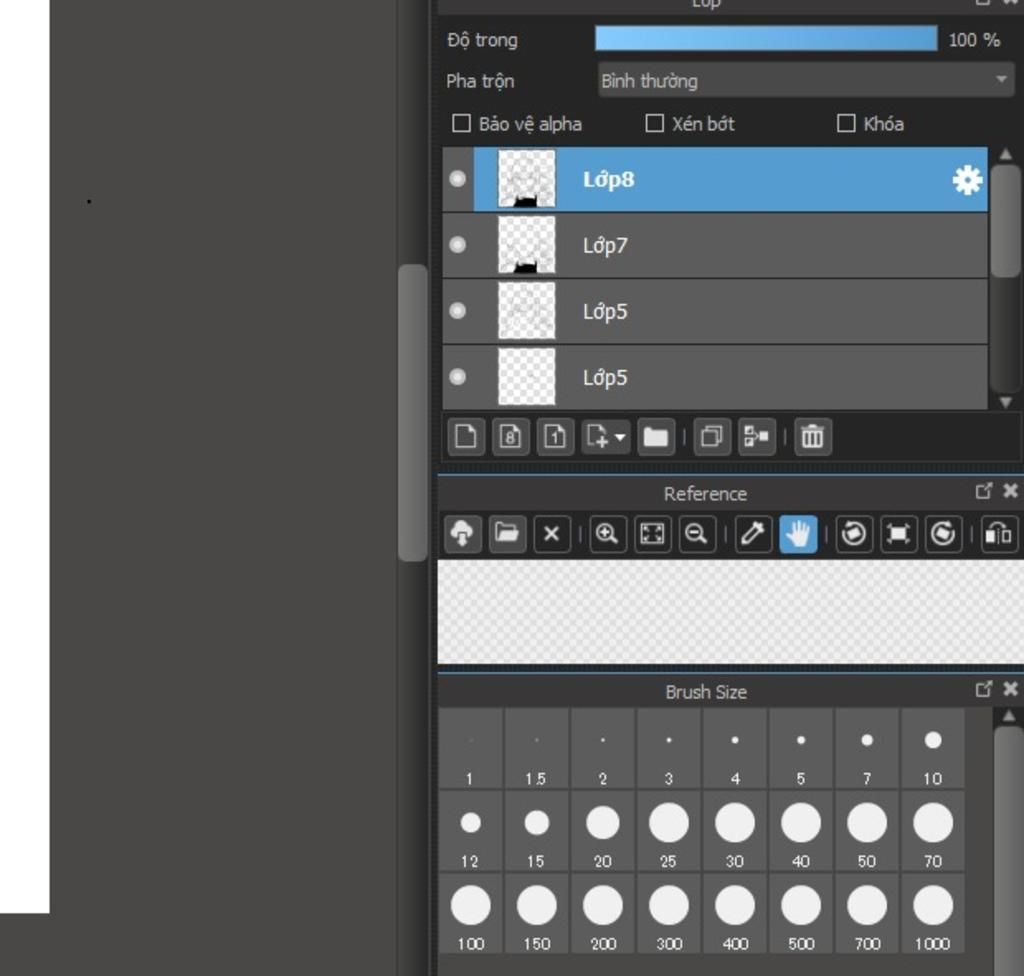Viewport: 1024px width, 976px height.
Task: Set brush size to 12
Action: [x=470, y=831]
